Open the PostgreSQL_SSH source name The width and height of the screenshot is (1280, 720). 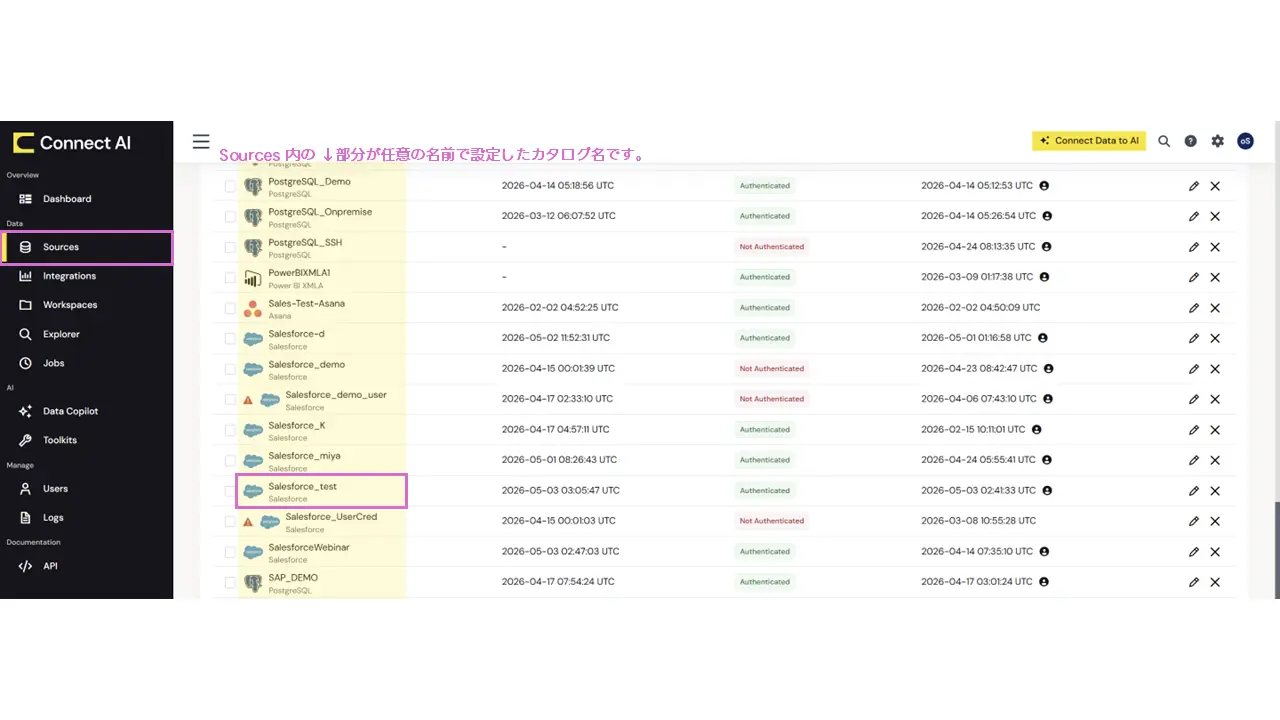click(x=305, y=243)
